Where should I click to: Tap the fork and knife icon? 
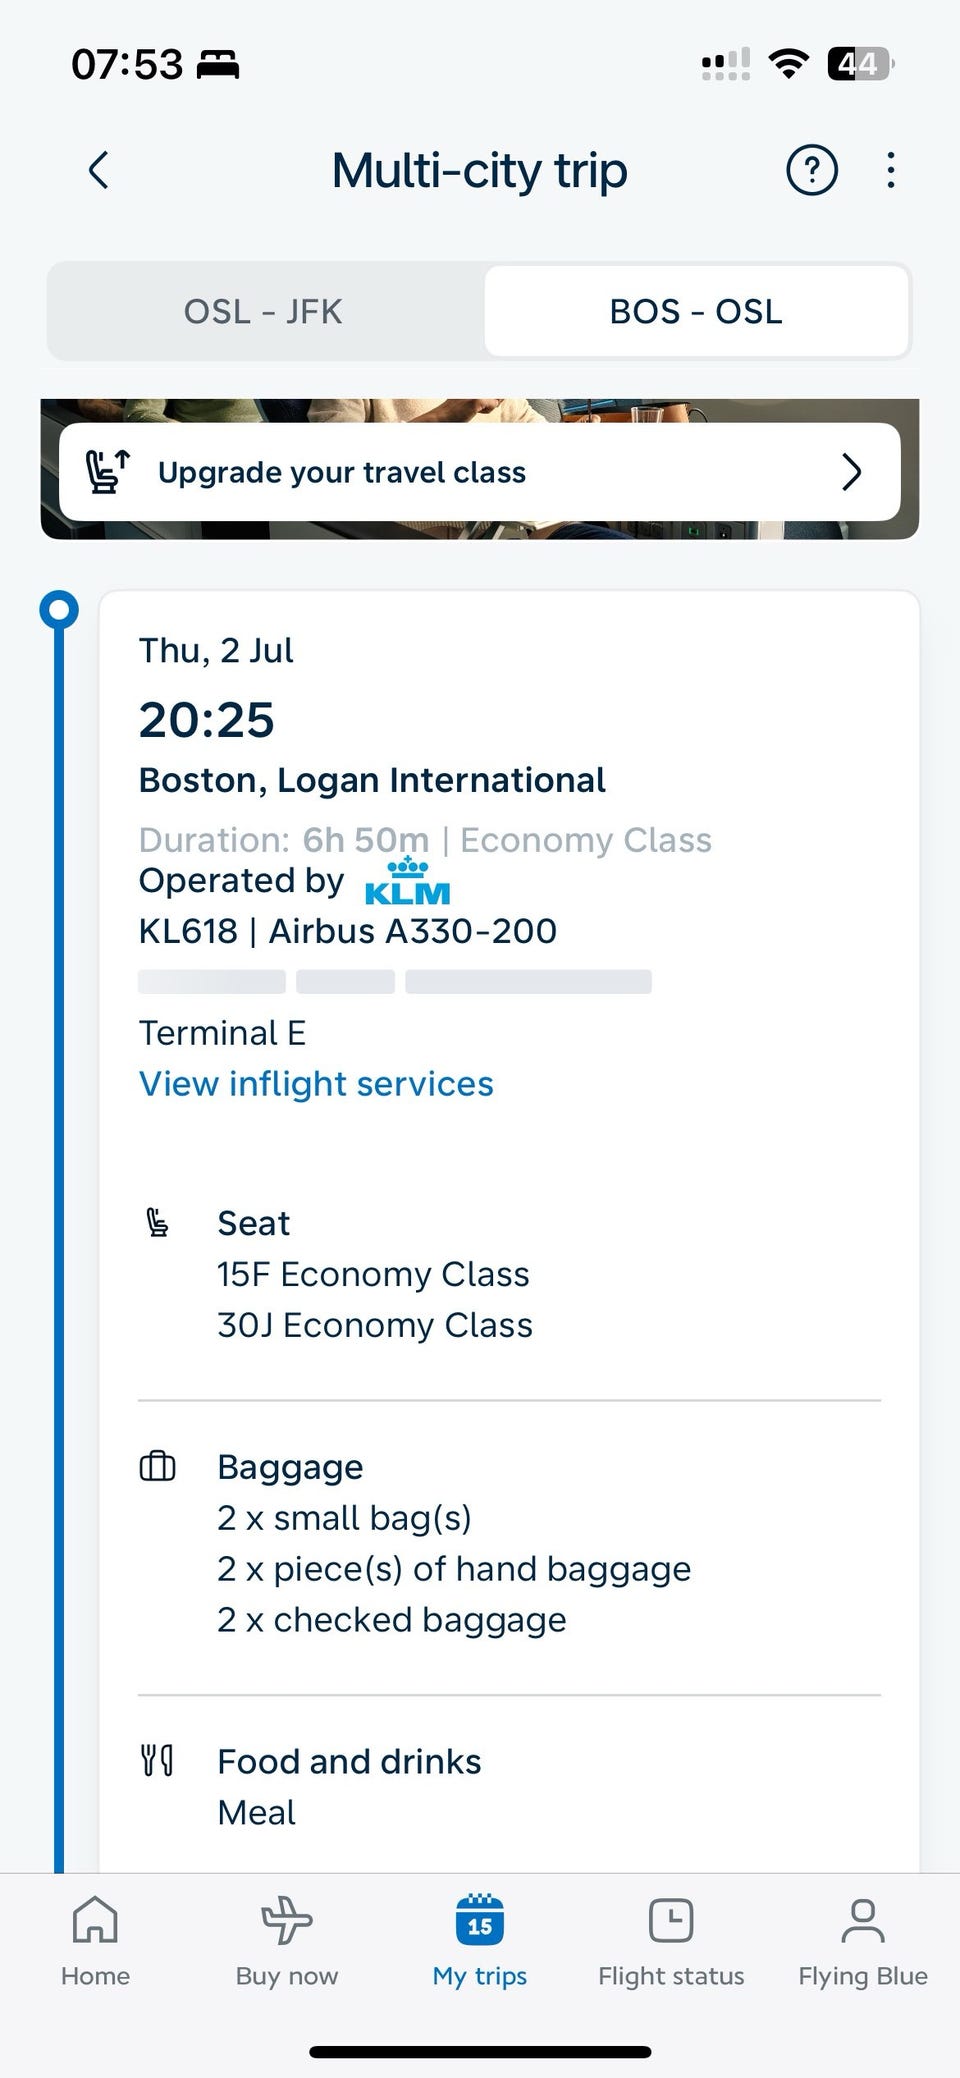click(157, 1760)
